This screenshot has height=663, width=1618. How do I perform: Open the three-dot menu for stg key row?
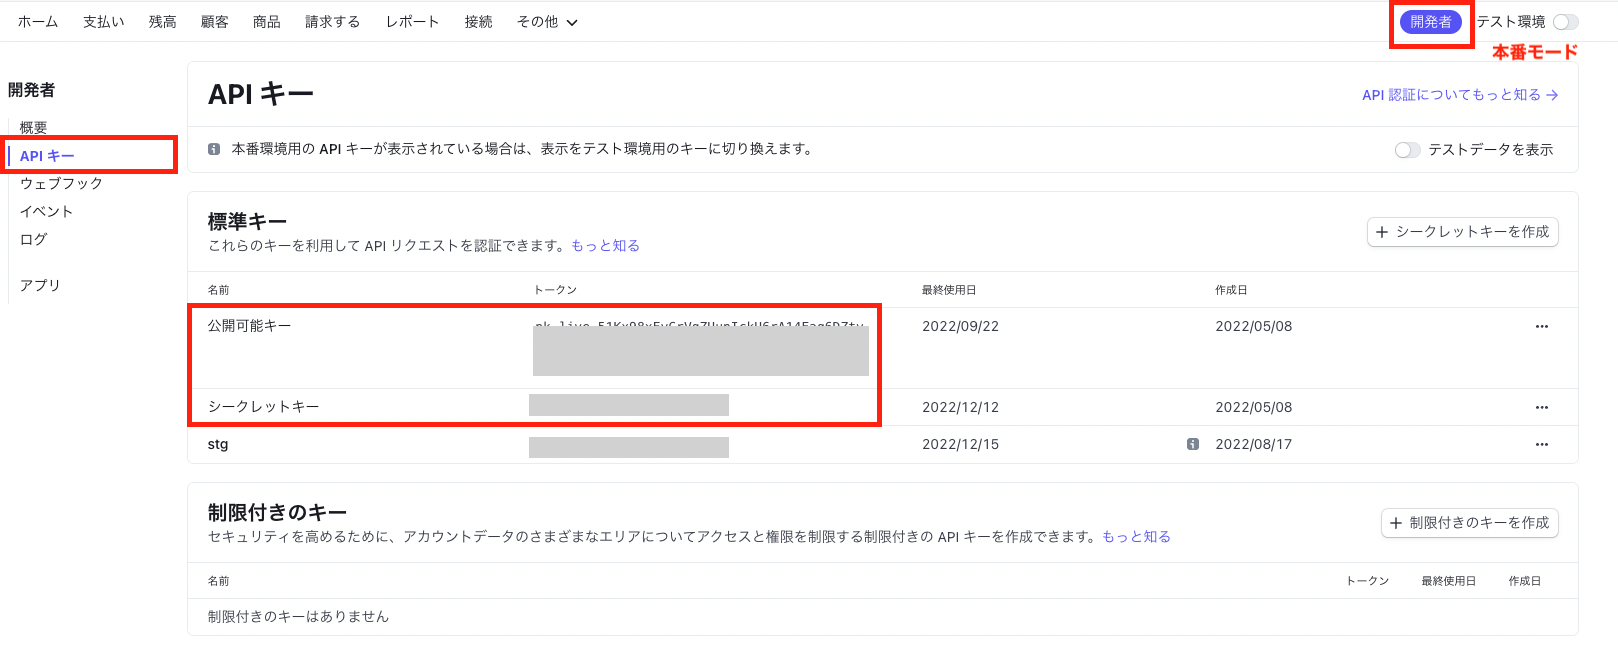(x=1541, y=445)
